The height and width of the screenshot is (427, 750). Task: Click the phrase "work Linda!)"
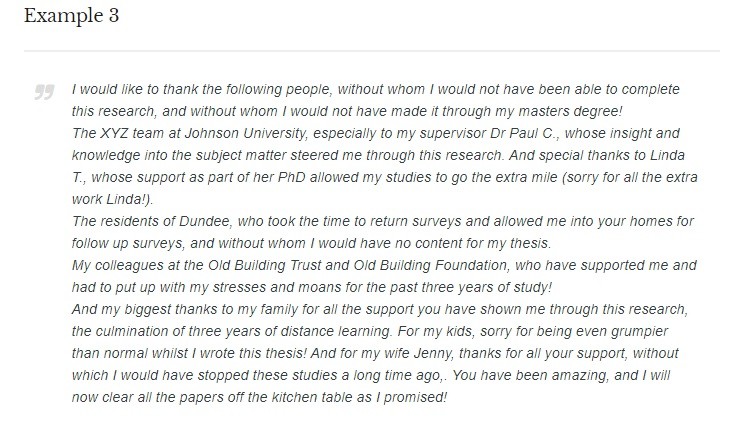point(112,199)
